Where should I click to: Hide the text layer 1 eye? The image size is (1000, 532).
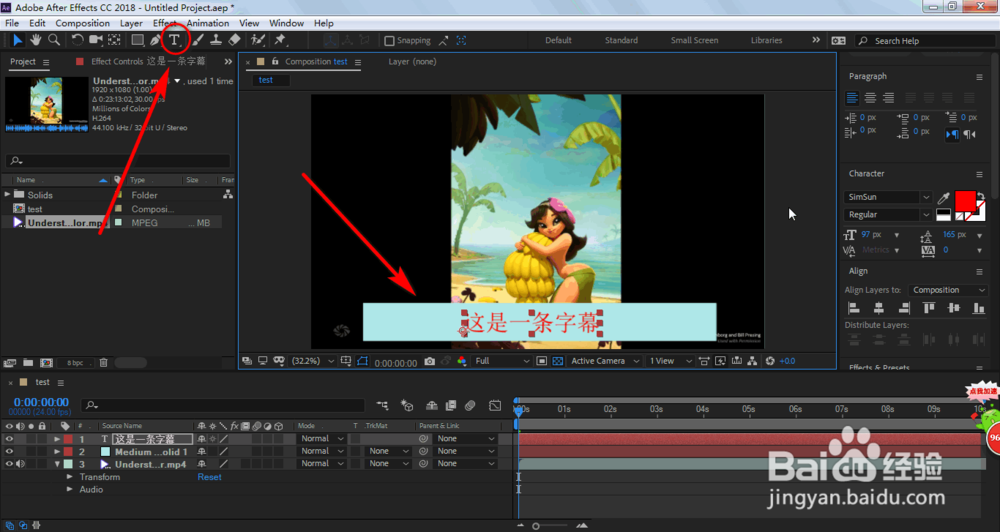click(9, 439)
